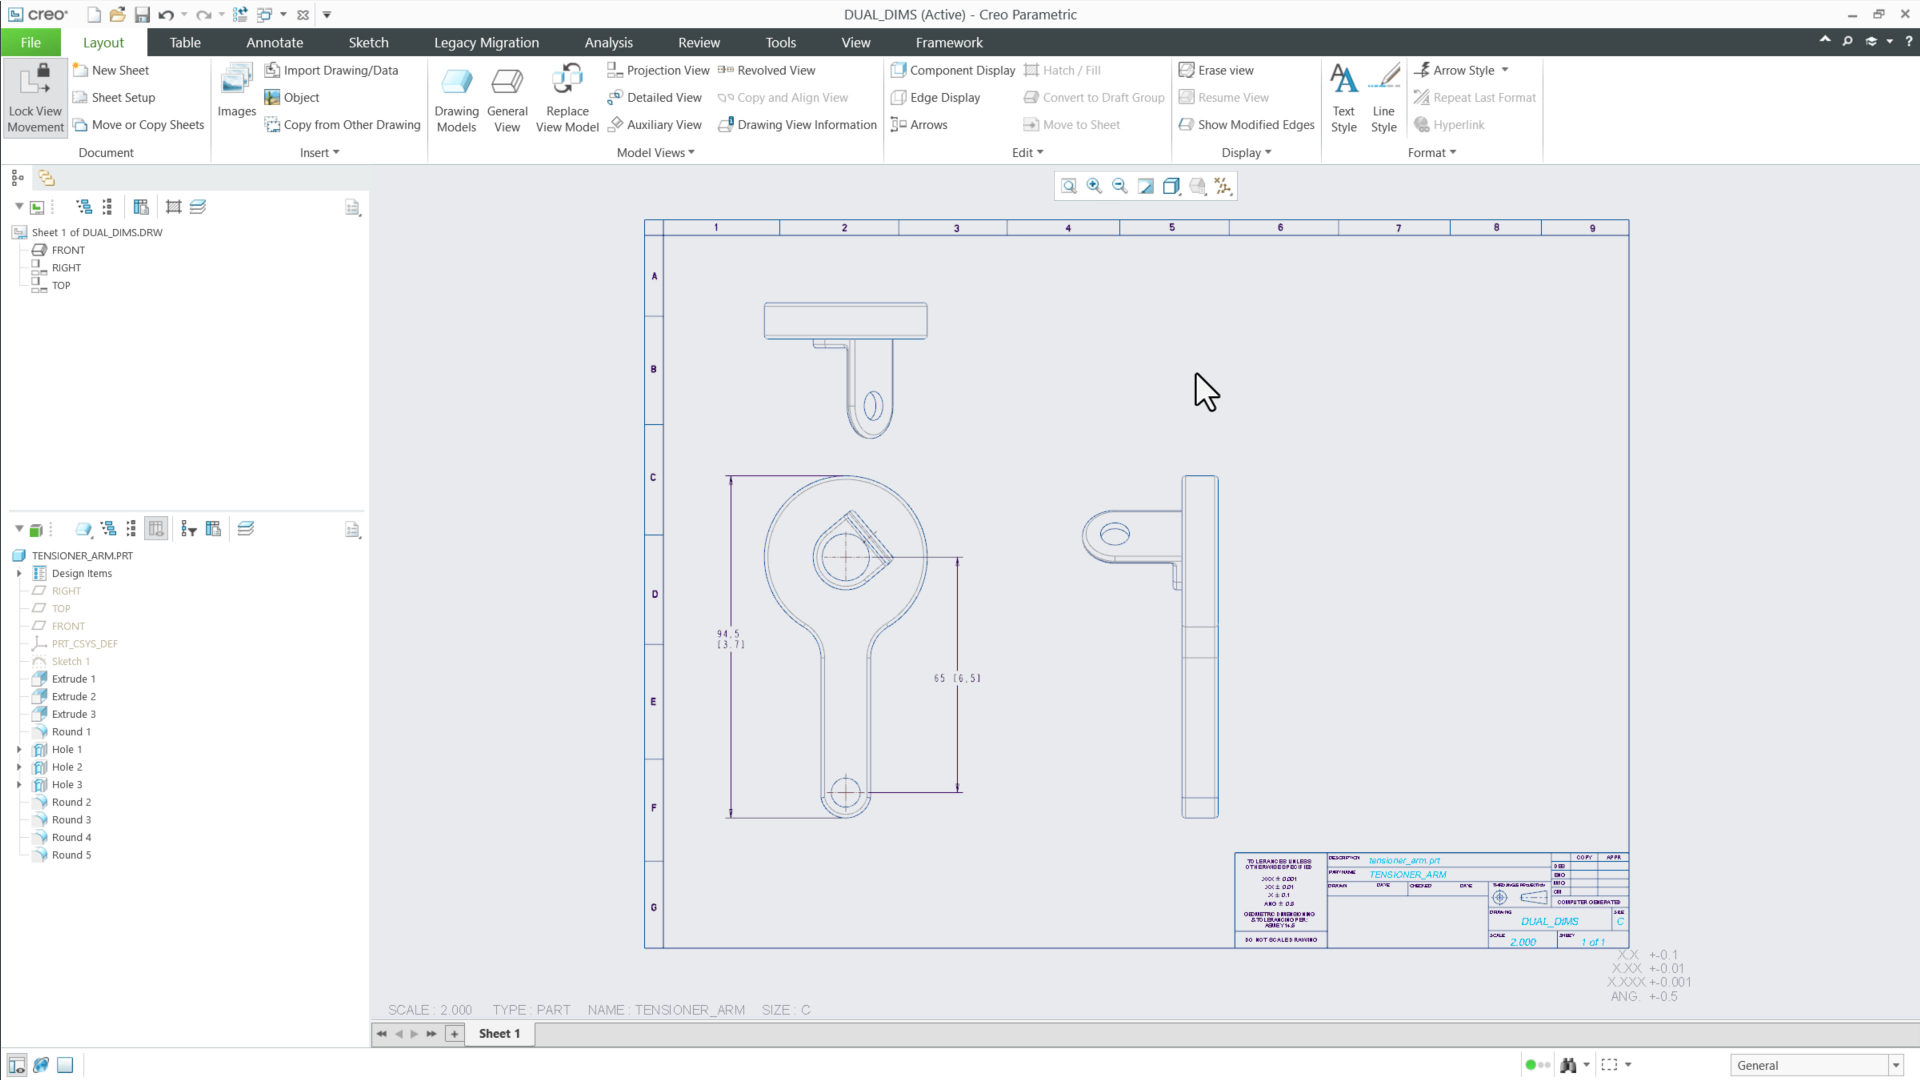Toggle Lock View Movement
This screenshot has height=1080, width=1920.
[34, 95]
